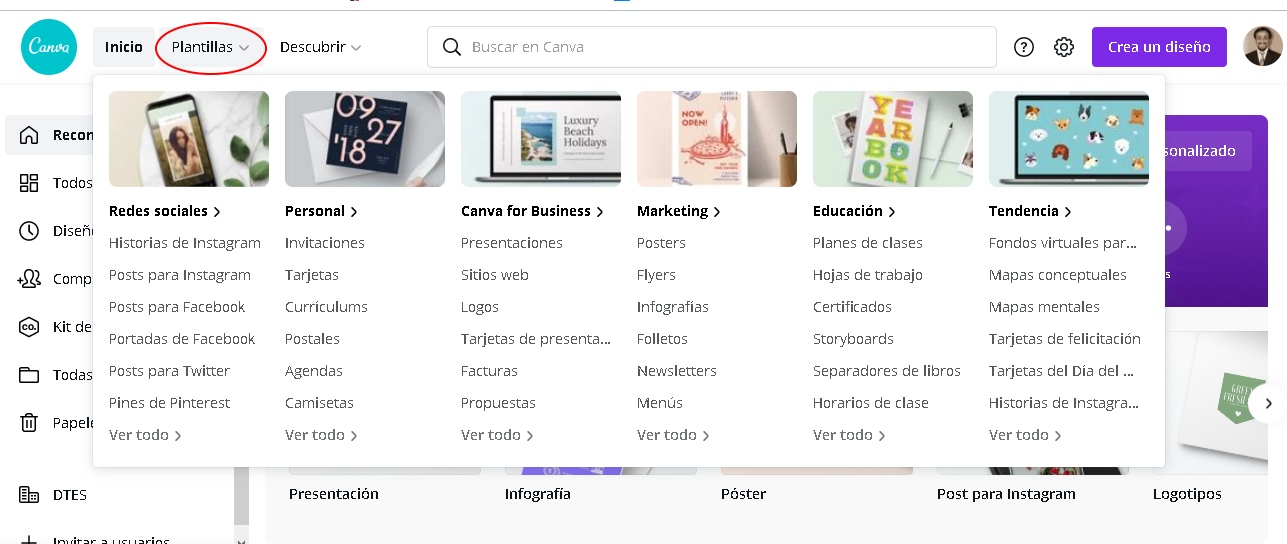Open settings gear icon
The image size is (1287, 544).
1064,47
